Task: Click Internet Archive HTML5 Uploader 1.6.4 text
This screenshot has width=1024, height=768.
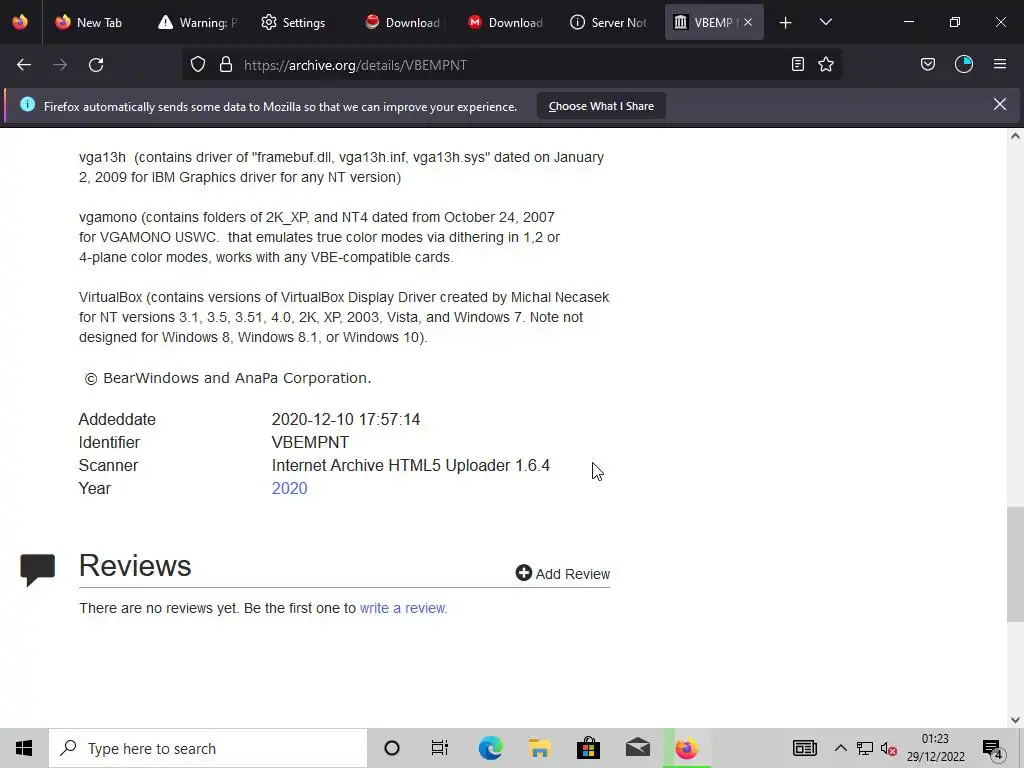Action: click(411, 466)
